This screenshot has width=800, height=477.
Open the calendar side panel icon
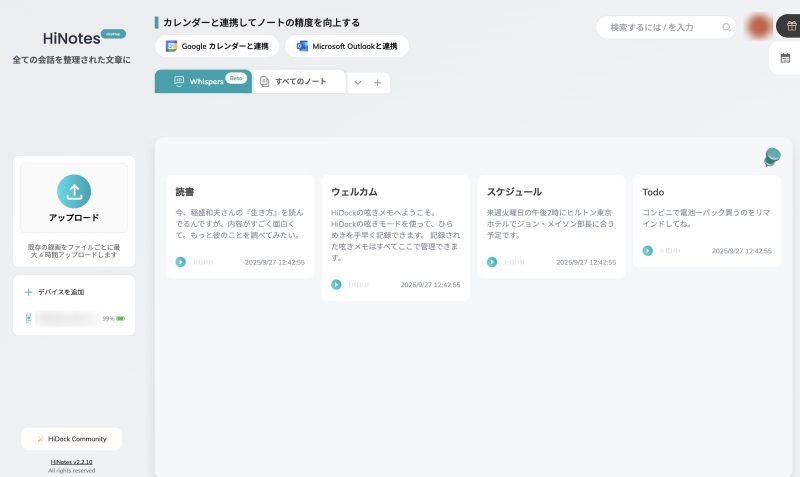click(x=785, y=58)
